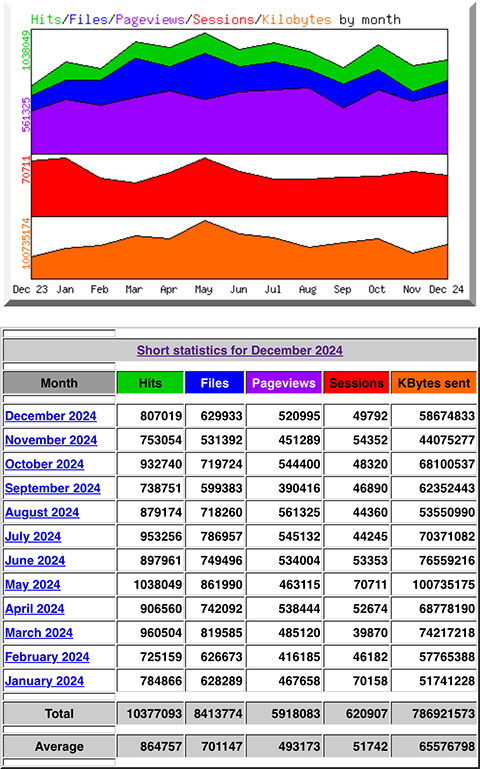Select May 2024 kilobytes value 100735175
480x769 pixels.
click(444, 585)
